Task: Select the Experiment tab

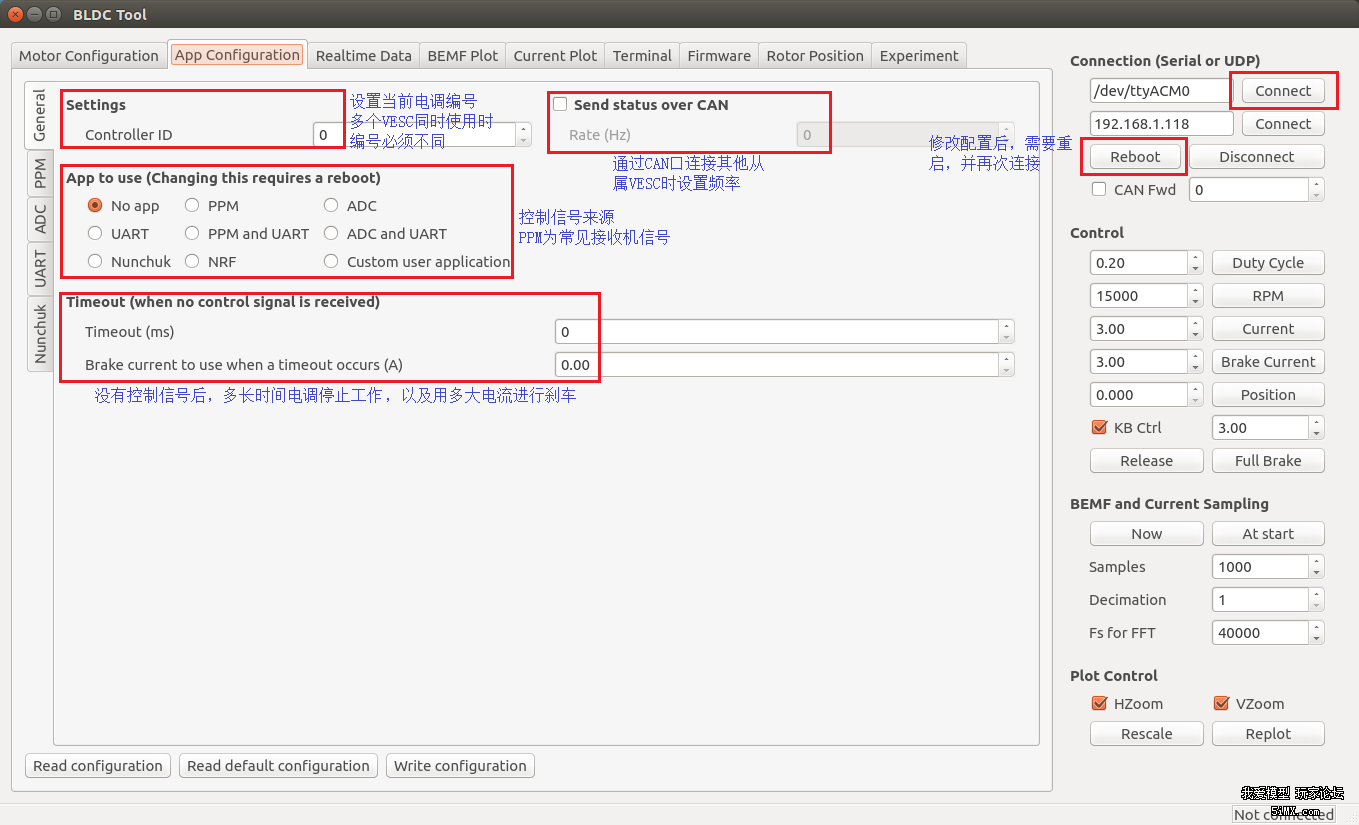Action: point(919,56)
